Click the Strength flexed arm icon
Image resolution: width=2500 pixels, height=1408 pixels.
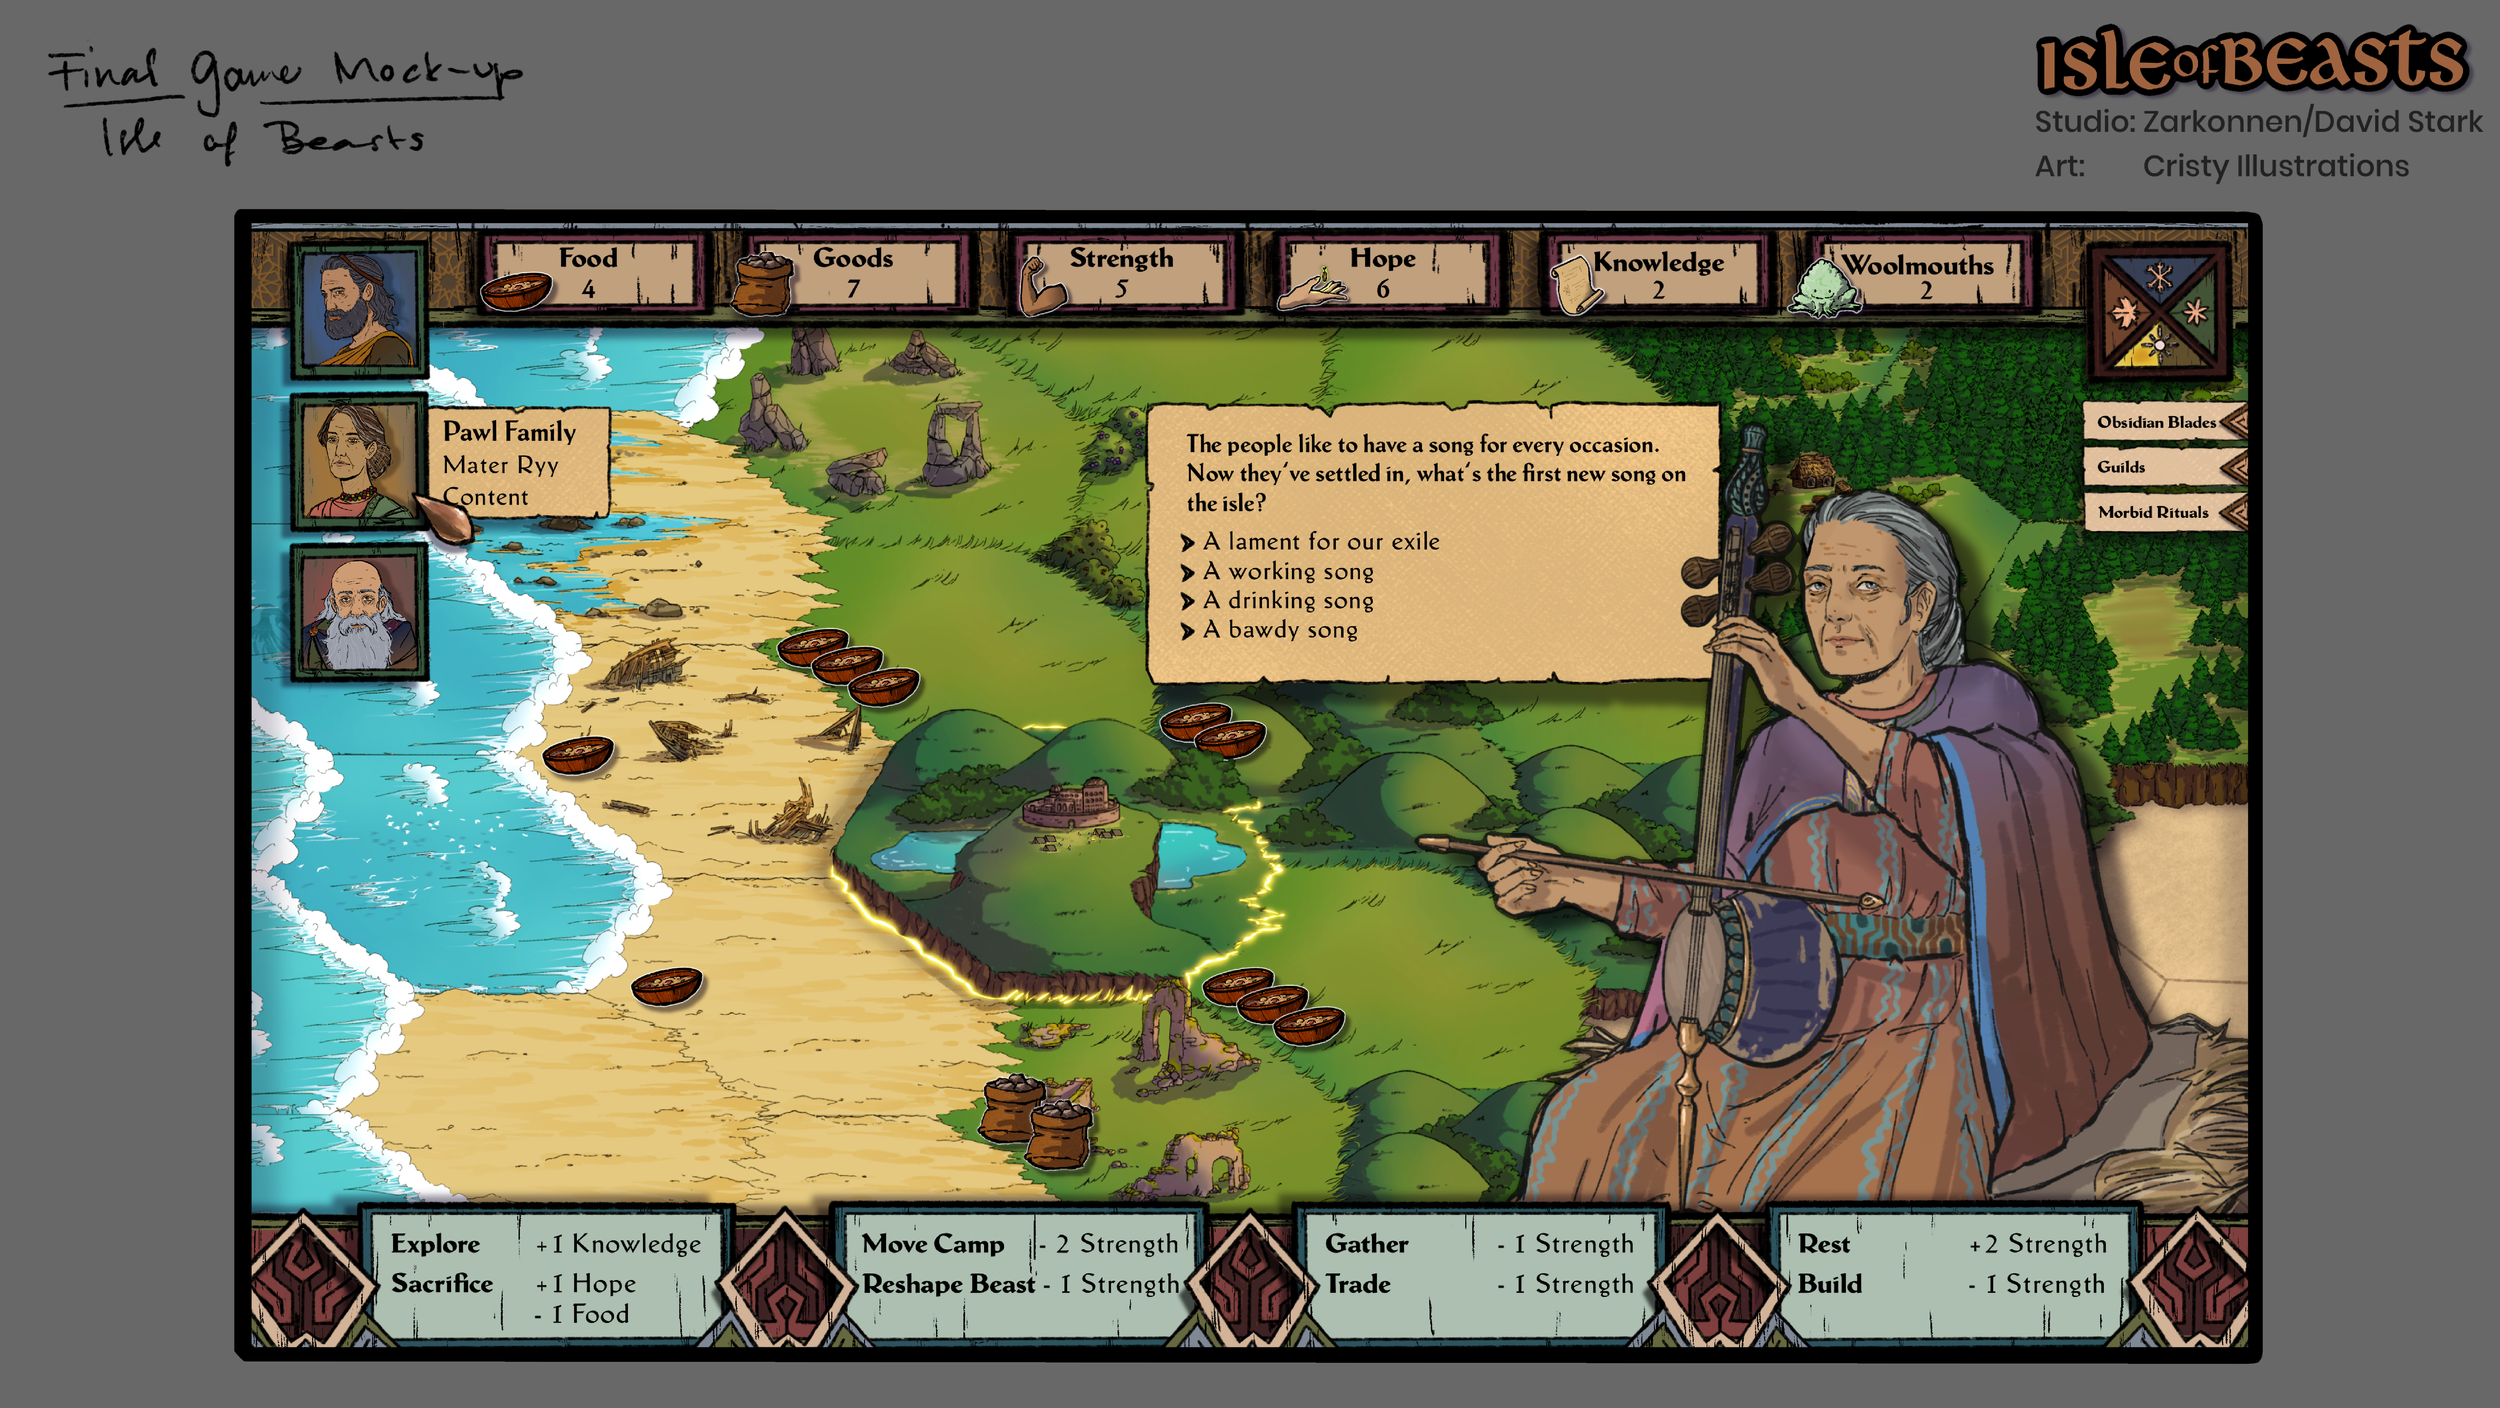(1042, 284)
